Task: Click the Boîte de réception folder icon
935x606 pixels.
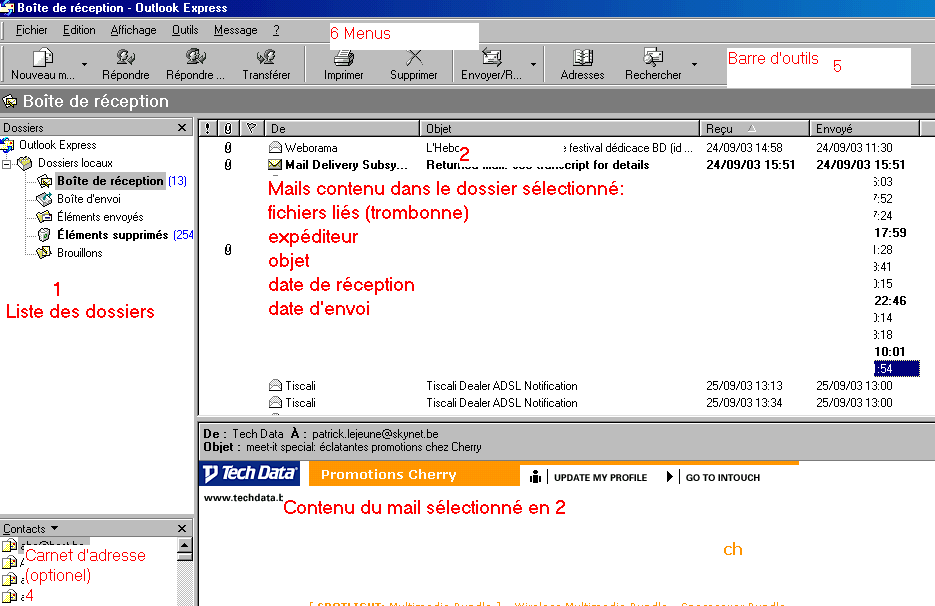Action: pyautogui.click(x=45, y=181)
